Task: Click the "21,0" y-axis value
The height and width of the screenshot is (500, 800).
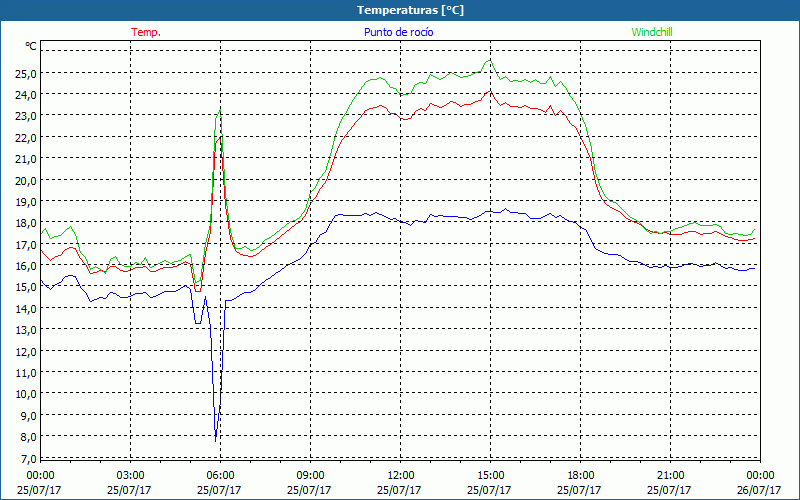Action: click(26, 159)
